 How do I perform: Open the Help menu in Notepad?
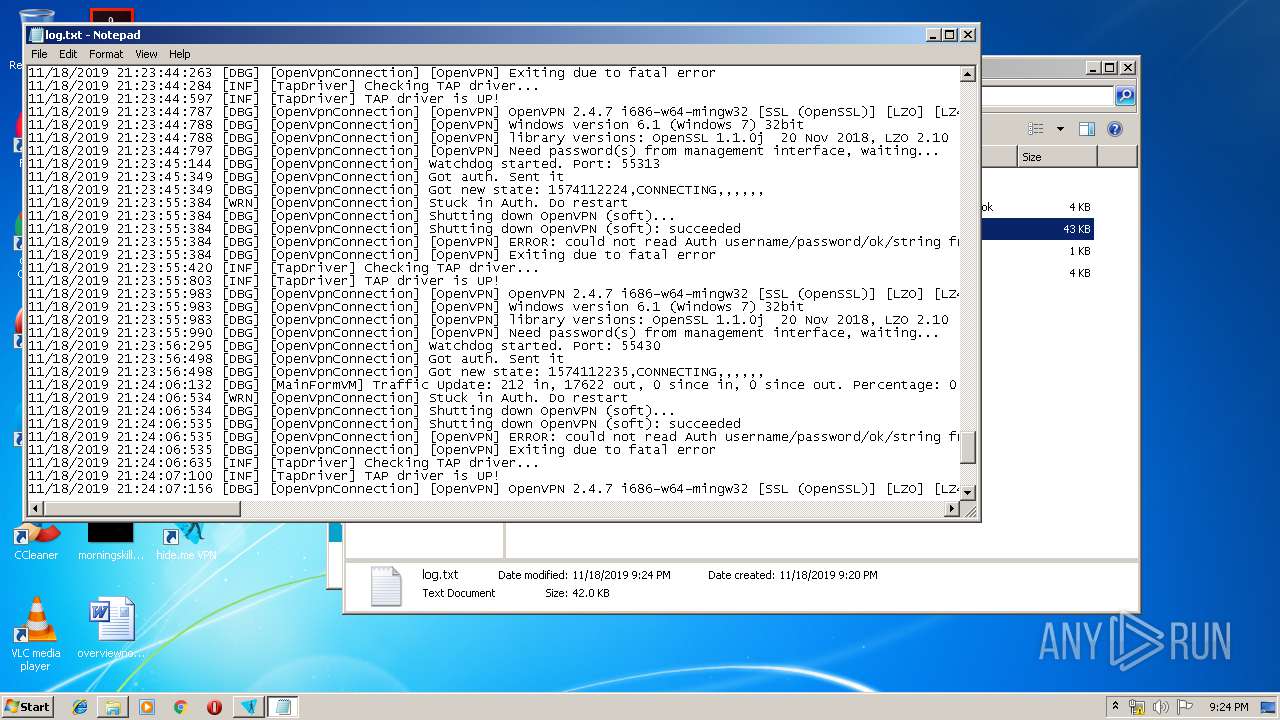179,54
